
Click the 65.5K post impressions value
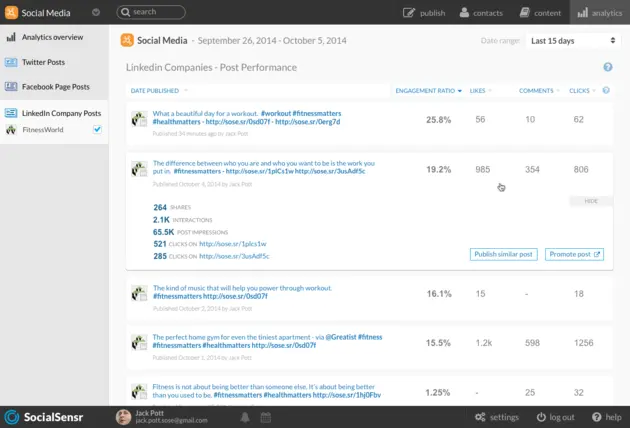pyautogui.click(x=163, y=232)
